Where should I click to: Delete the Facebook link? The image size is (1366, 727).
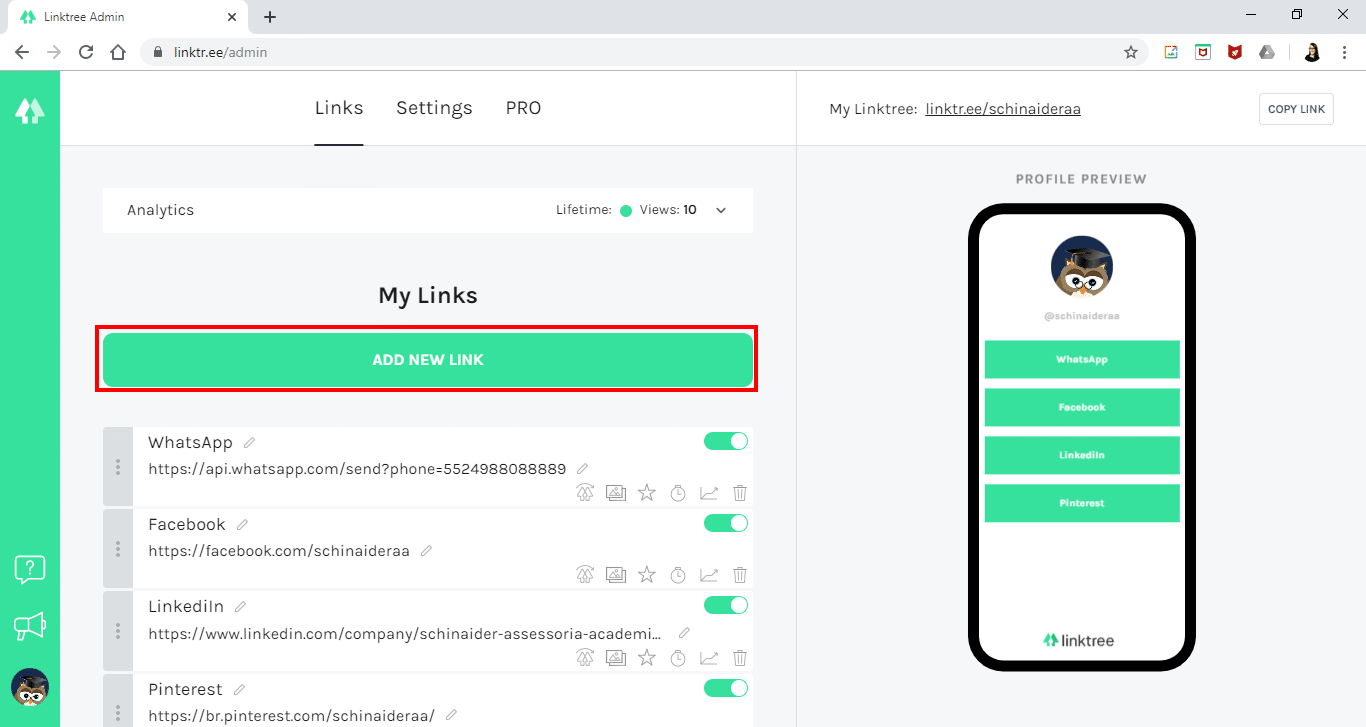pos(740,574)
